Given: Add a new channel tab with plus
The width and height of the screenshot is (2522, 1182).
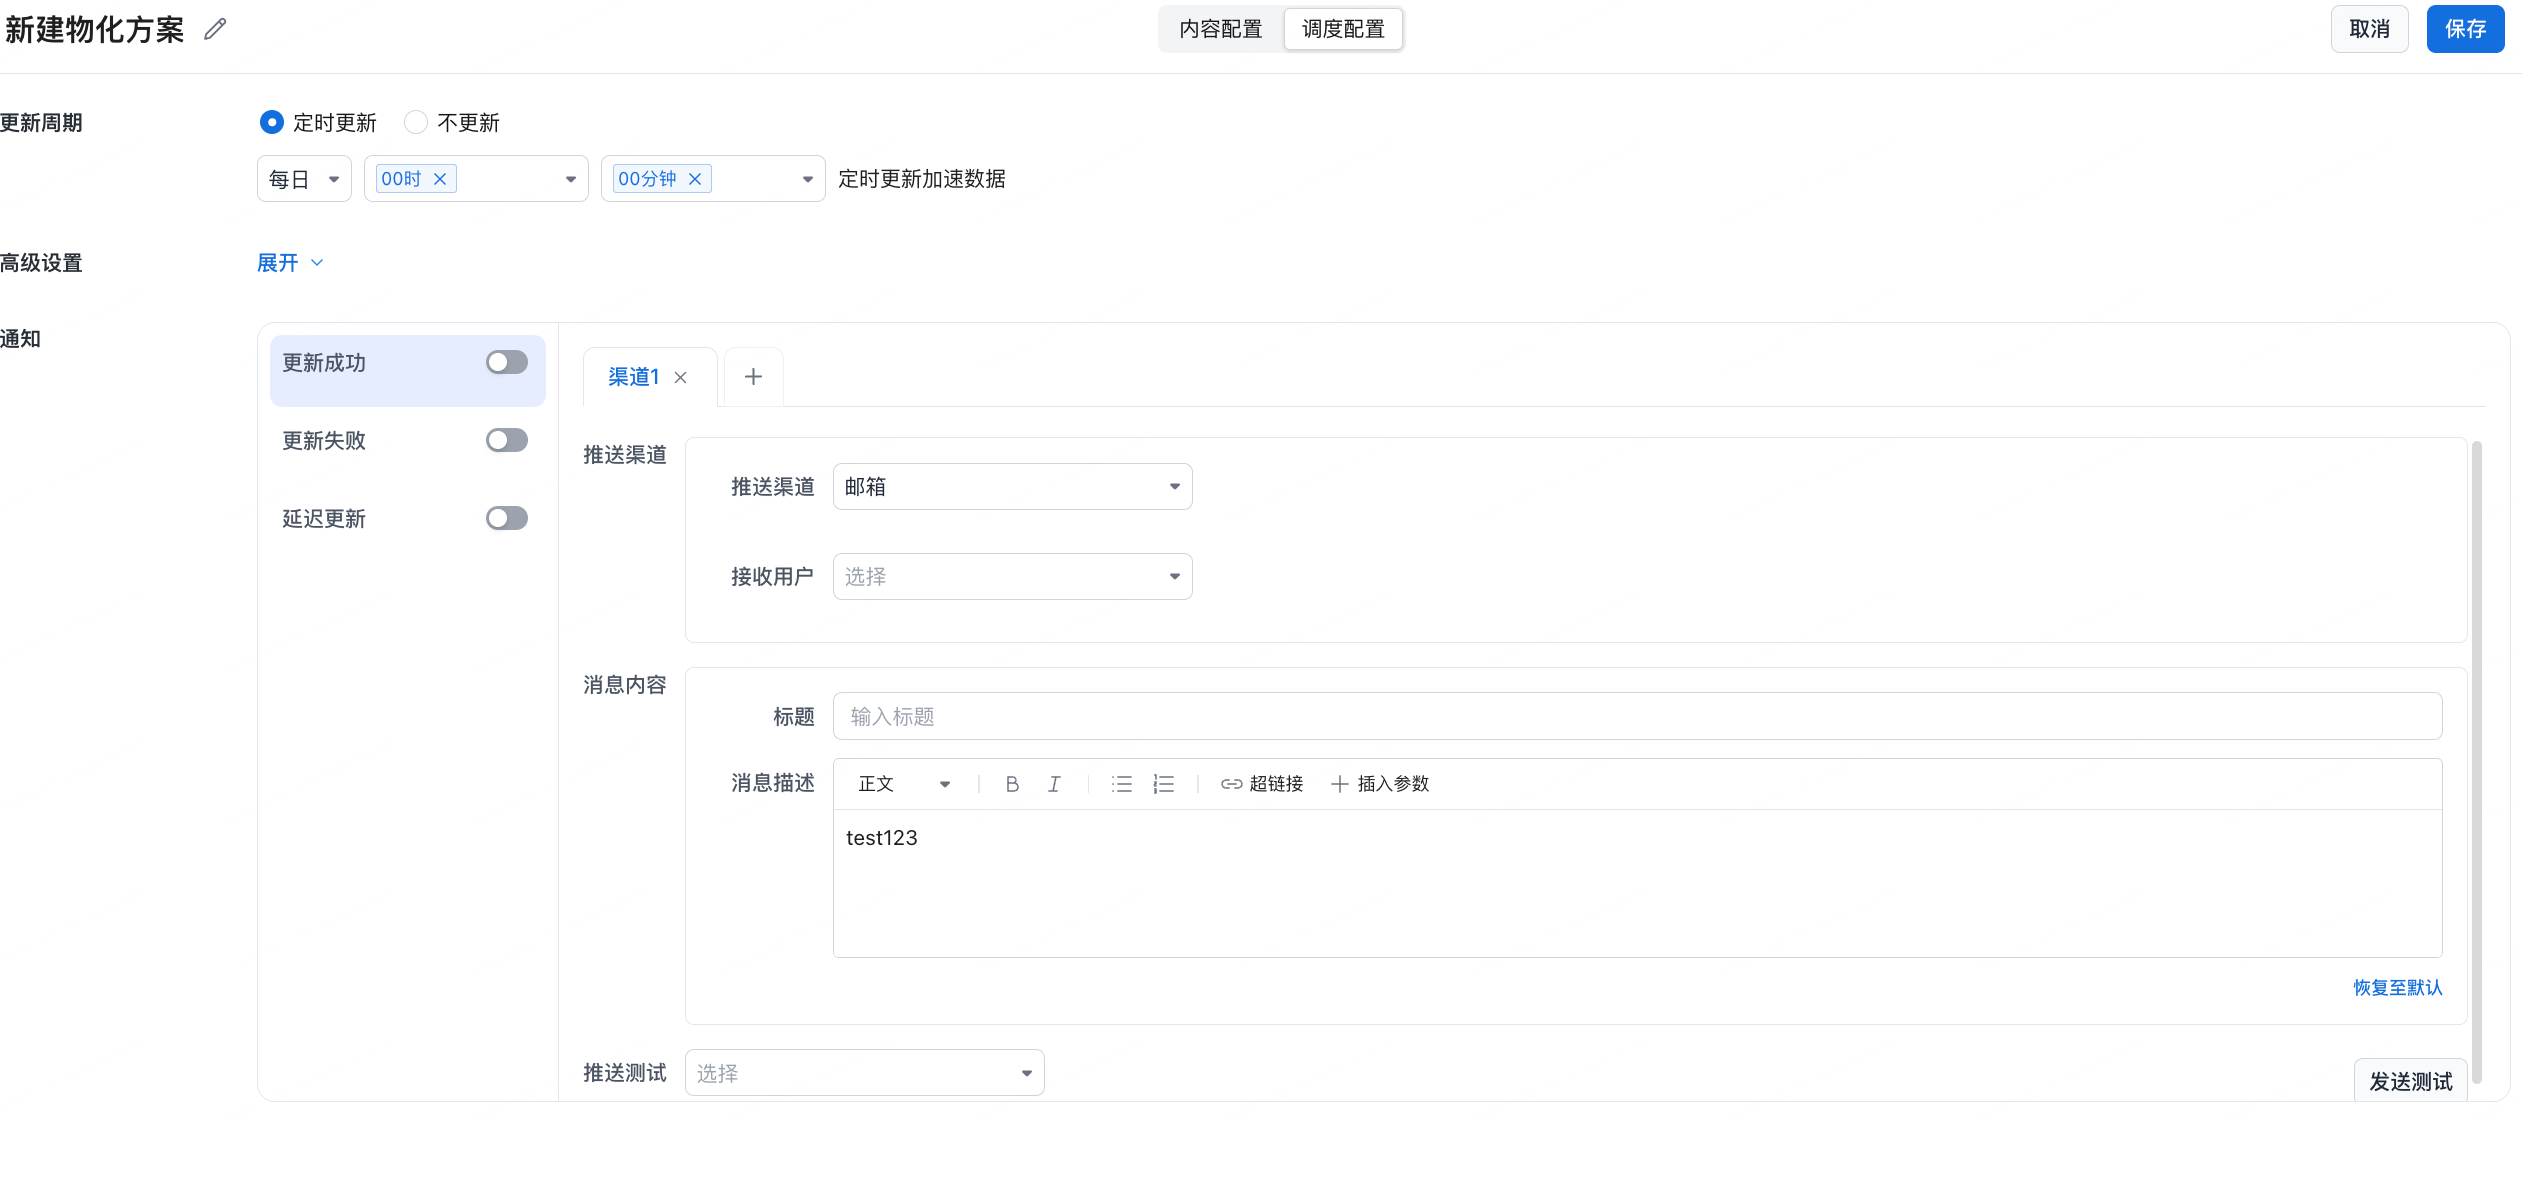Looking at the screenshot, I should pyautogui.click(x=753, y=377).
